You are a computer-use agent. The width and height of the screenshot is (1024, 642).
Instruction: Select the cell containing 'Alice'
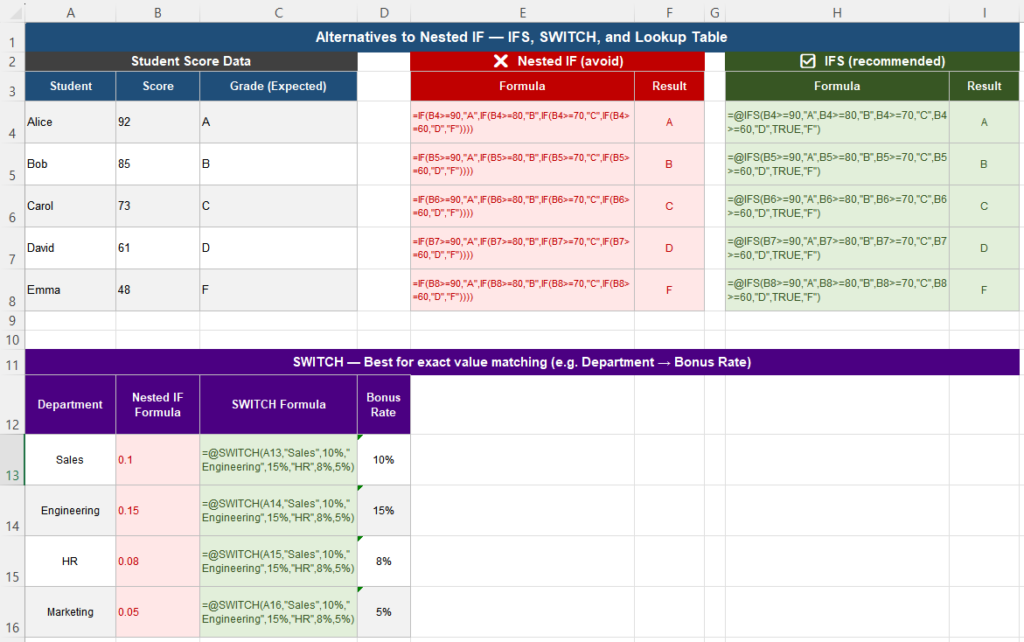coord(71,122)
